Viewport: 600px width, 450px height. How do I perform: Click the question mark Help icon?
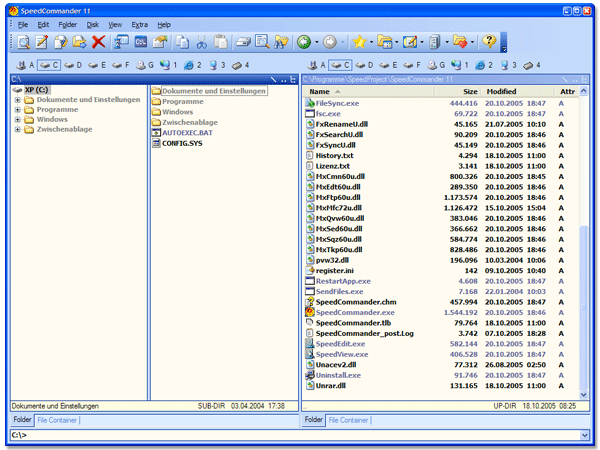[489, 41]
